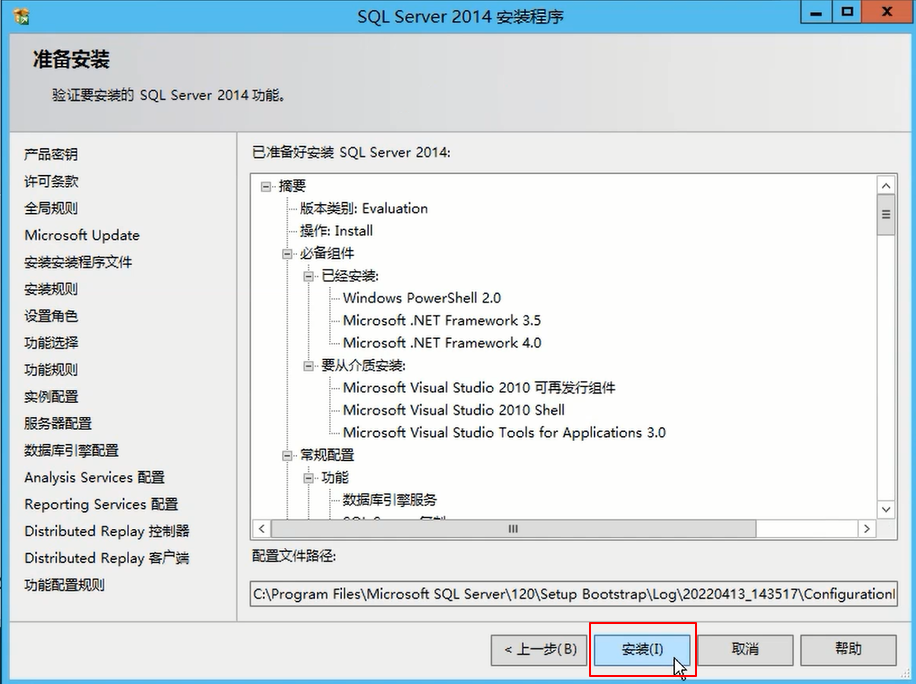916x684 pixels.
Task: Select Visual Studio Tools for Applications 3.0
Action: coord(504,433)
